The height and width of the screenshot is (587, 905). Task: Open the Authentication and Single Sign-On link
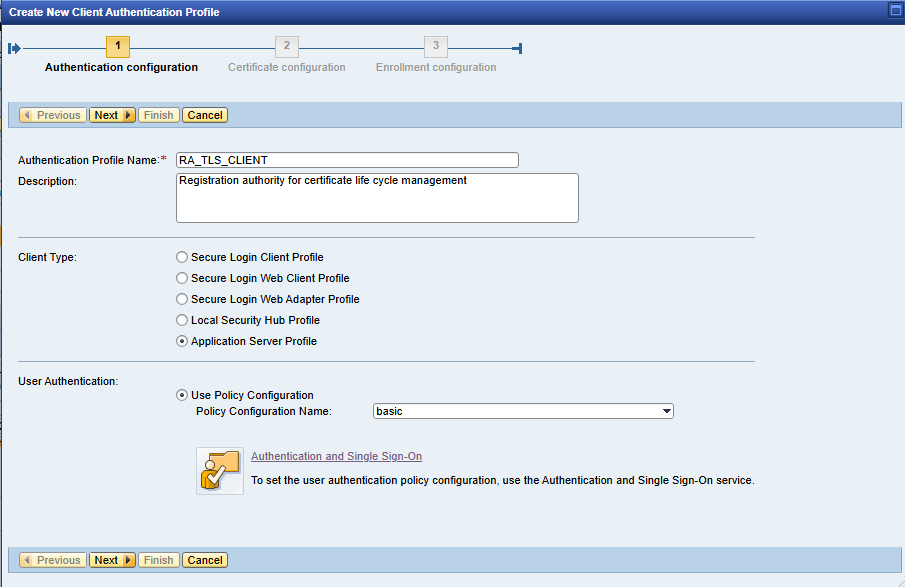336,456
